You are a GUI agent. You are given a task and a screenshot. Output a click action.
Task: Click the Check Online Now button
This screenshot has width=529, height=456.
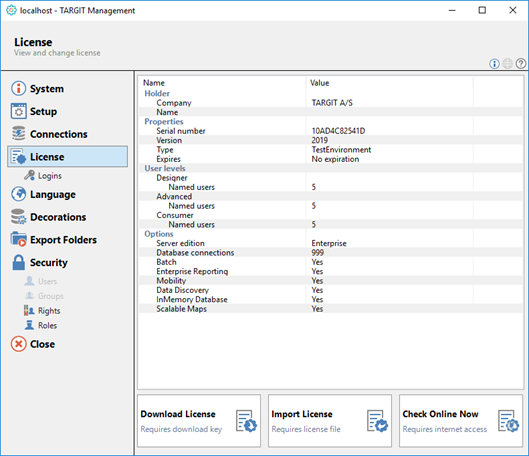(x=461, y=421)
